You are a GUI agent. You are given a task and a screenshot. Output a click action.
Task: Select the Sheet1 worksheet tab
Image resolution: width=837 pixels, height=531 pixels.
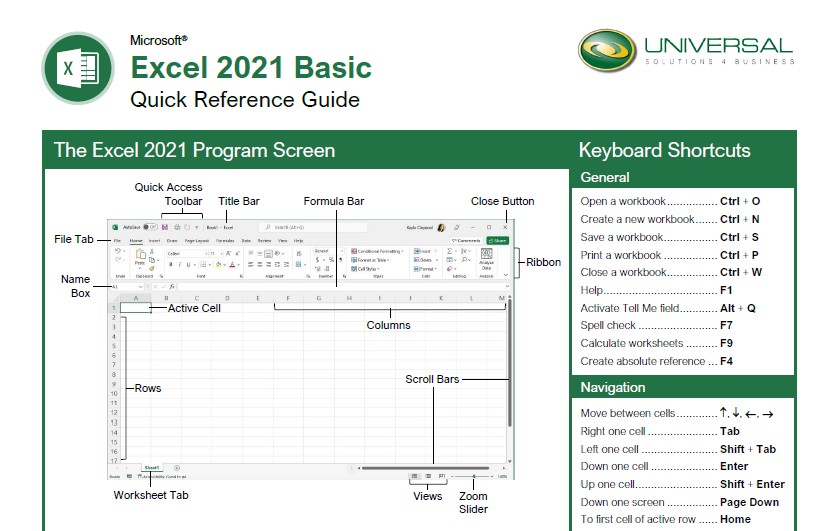click(x=152, y=468)
